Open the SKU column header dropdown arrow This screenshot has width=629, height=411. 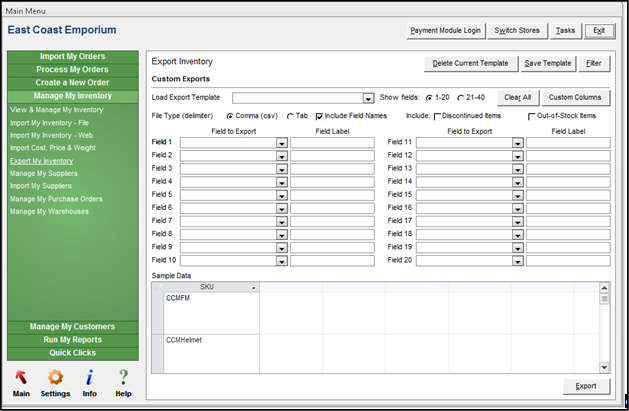254,288
